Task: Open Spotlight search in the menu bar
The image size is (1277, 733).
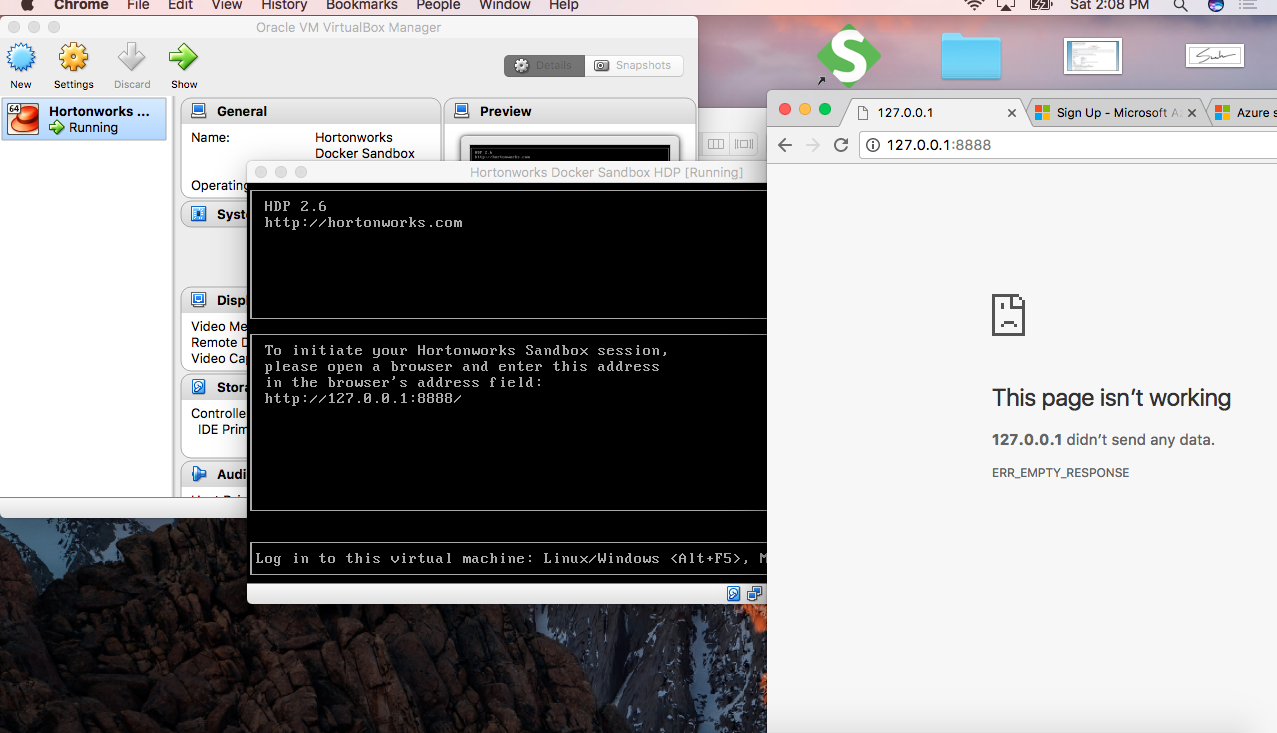Action: tap(1179, 6)
